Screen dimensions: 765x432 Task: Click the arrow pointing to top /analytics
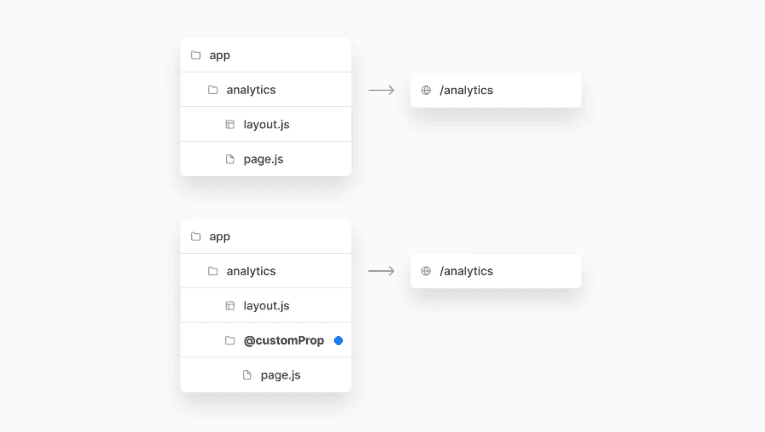(381, 90)
